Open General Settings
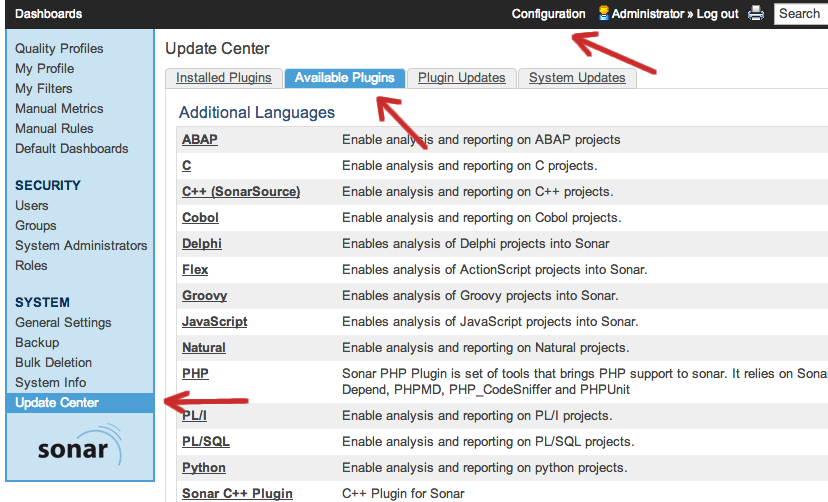Screen dimensions: 828x502 coord(63,323)
